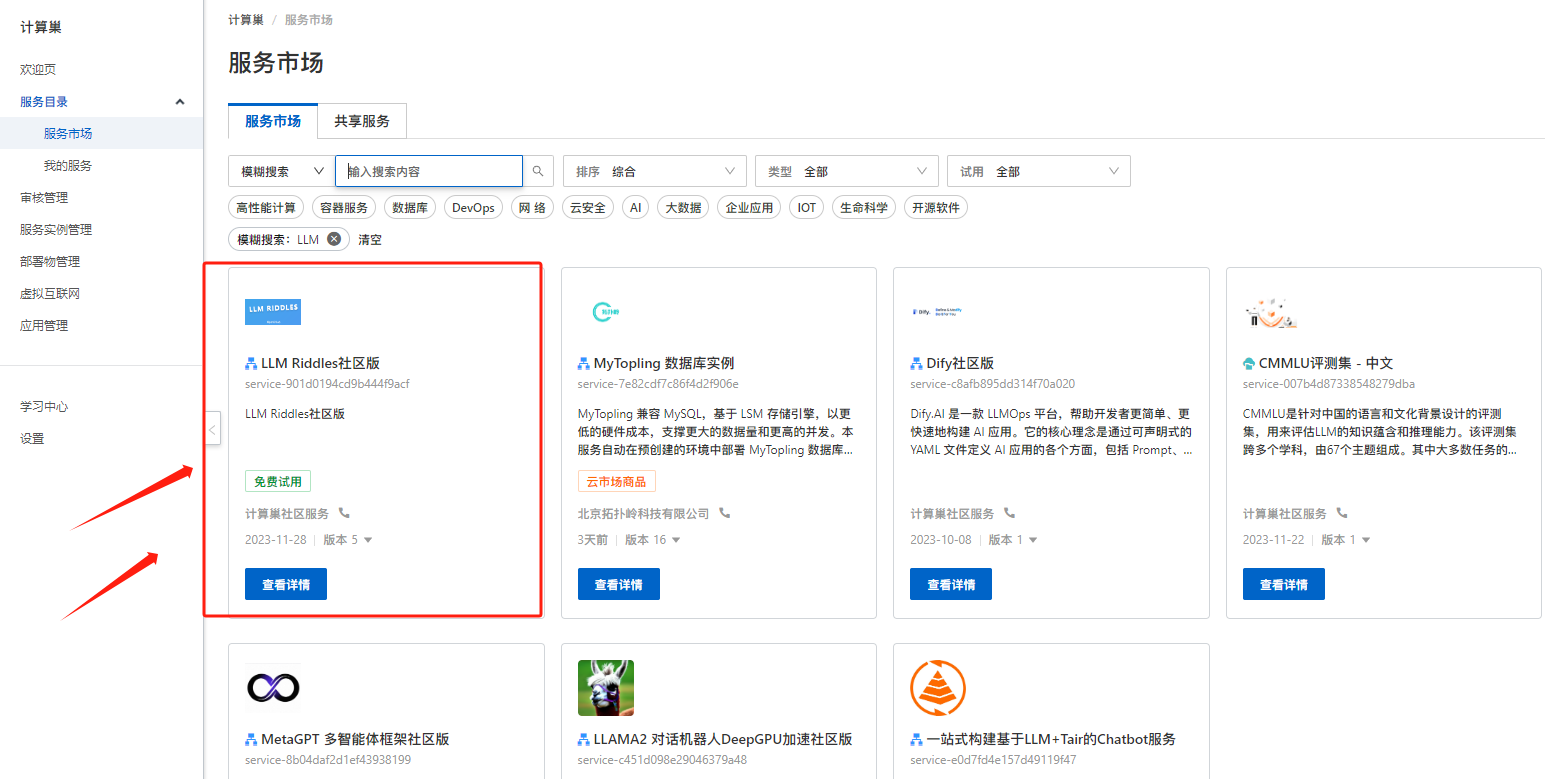Click icon before 一站式构建 Chatbot title
The width and height of the screenshot is (1545, 779).
916,739
